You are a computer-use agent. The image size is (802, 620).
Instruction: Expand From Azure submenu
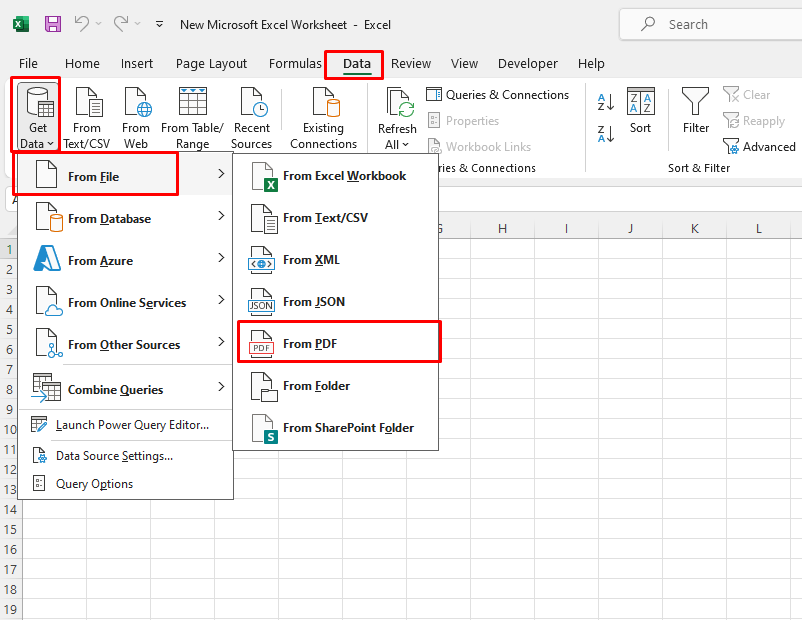(x=125, y=260)
